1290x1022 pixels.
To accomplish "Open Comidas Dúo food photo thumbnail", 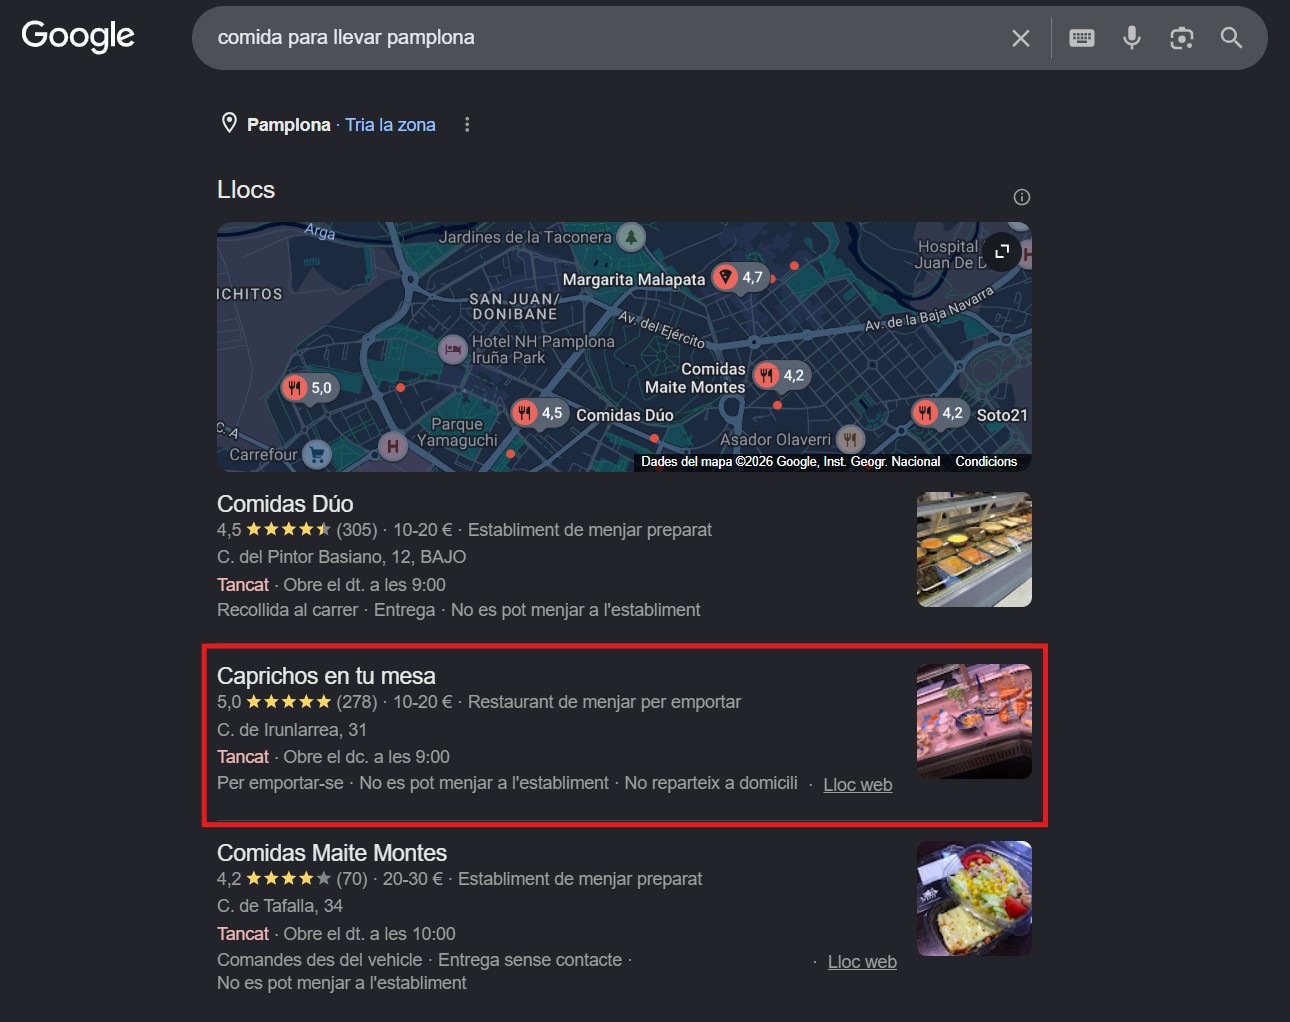I will click(974, 549).
